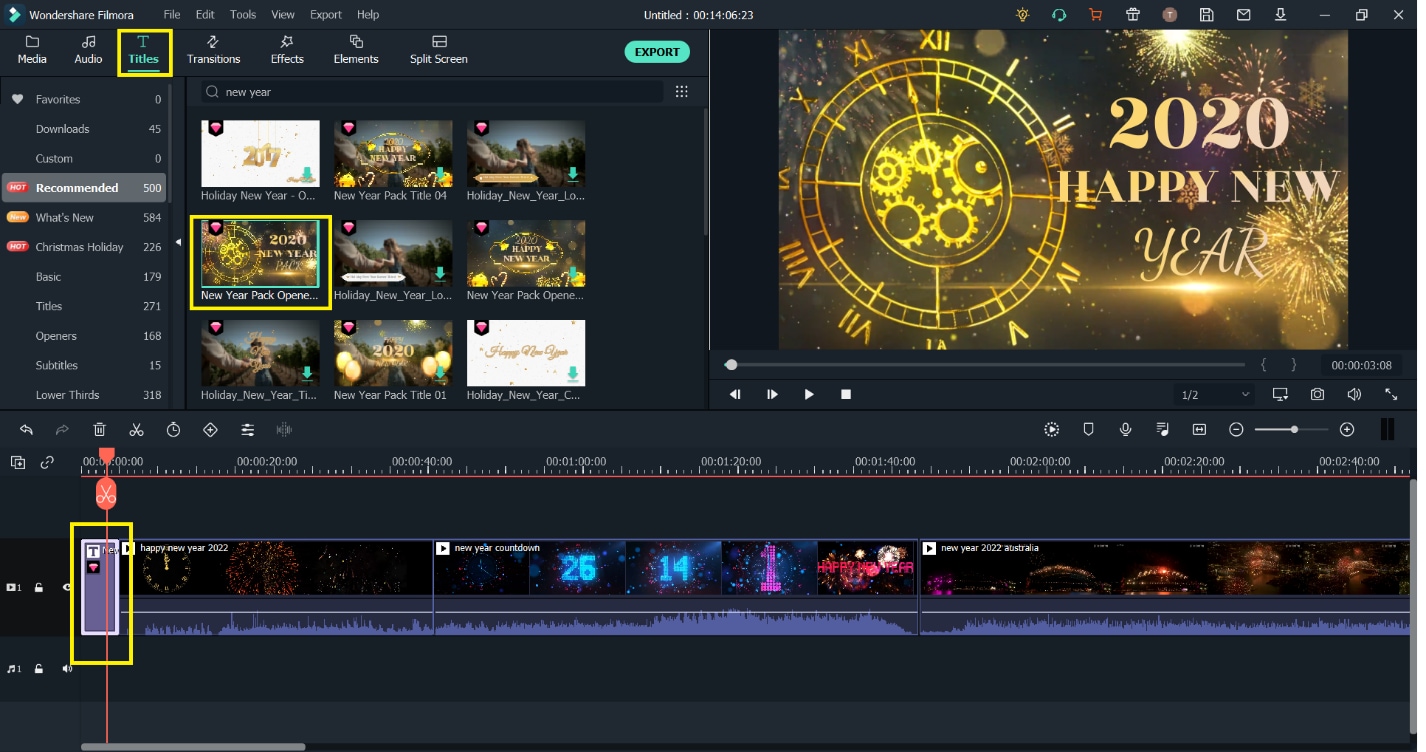Add a marker with the shield icon
The height and width of the screenshot is (752, 1426).
pyautogui.click(x=1089, y=430)
